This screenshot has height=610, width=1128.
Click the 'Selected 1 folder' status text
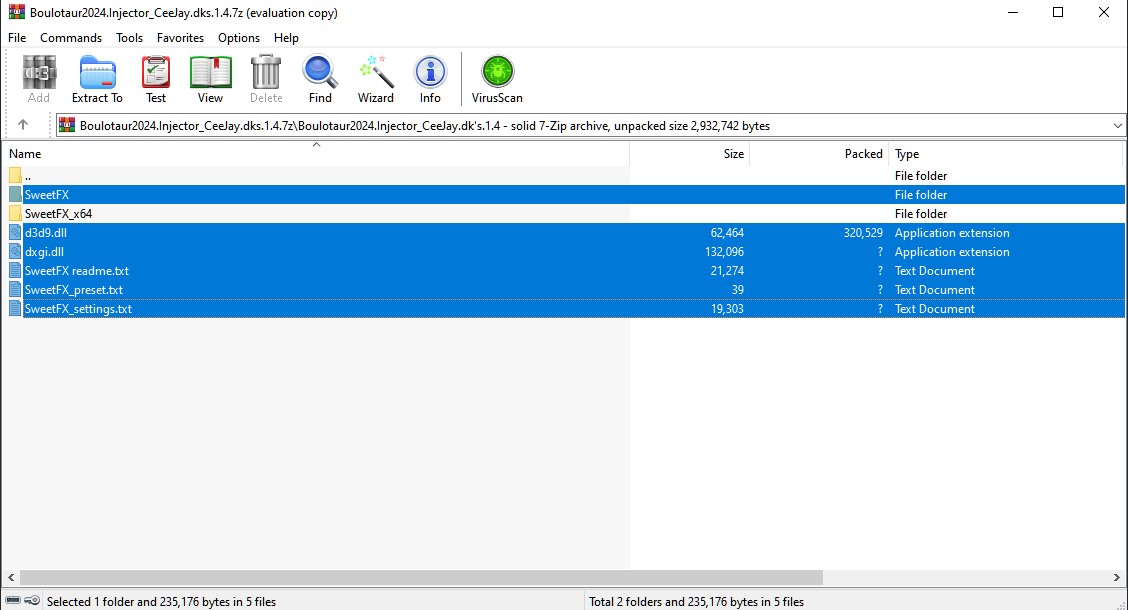161,601
